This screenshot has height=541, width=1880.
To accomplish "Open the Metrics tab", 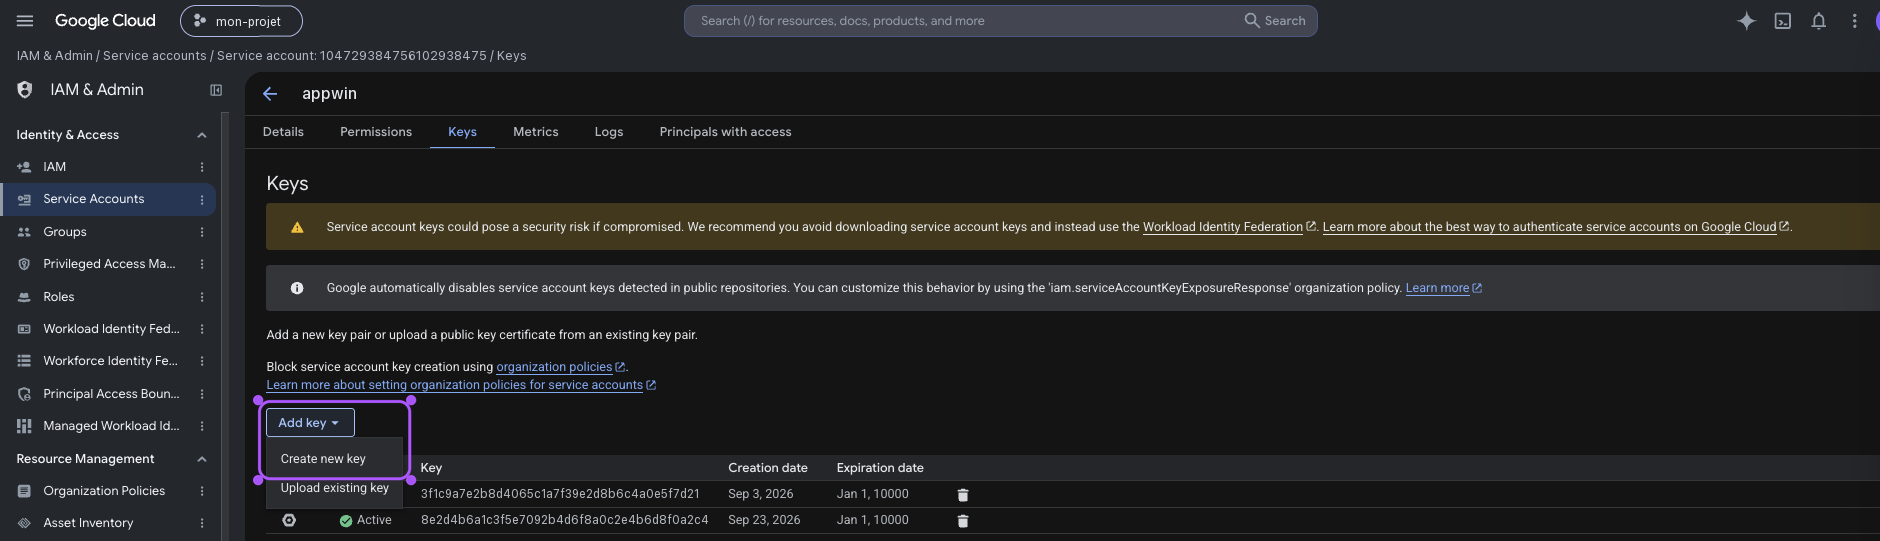I will pos(536,132).
